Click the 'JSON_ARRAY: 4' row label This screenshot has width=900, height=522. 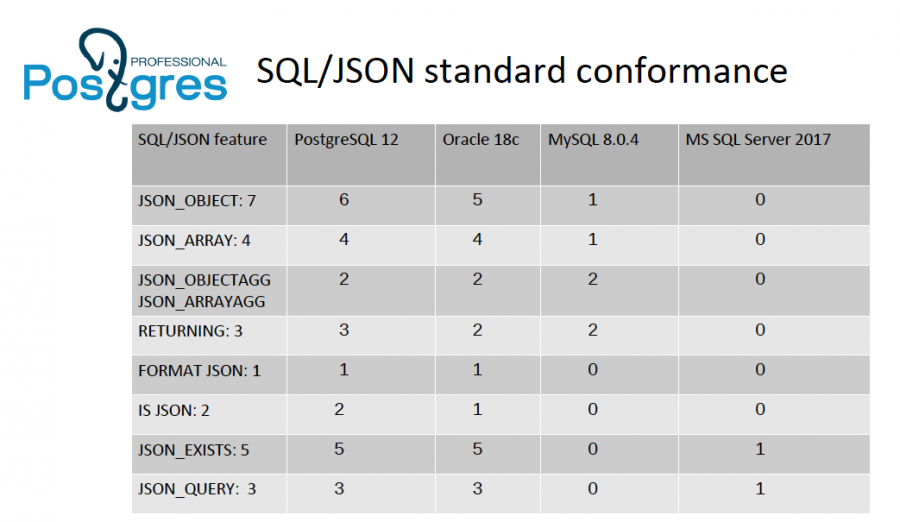(194, 241)
